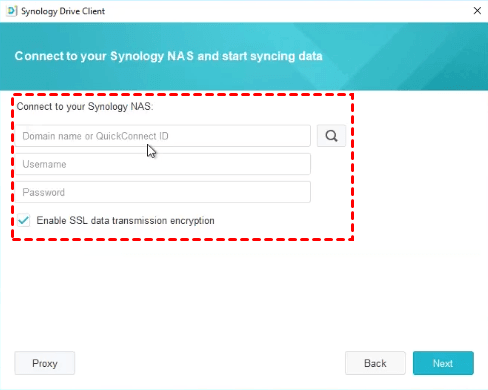488x390 pixels.
Task: Click 'Synology Drive Client' title text
Action: pyautogui.click(x=63, y=11)
